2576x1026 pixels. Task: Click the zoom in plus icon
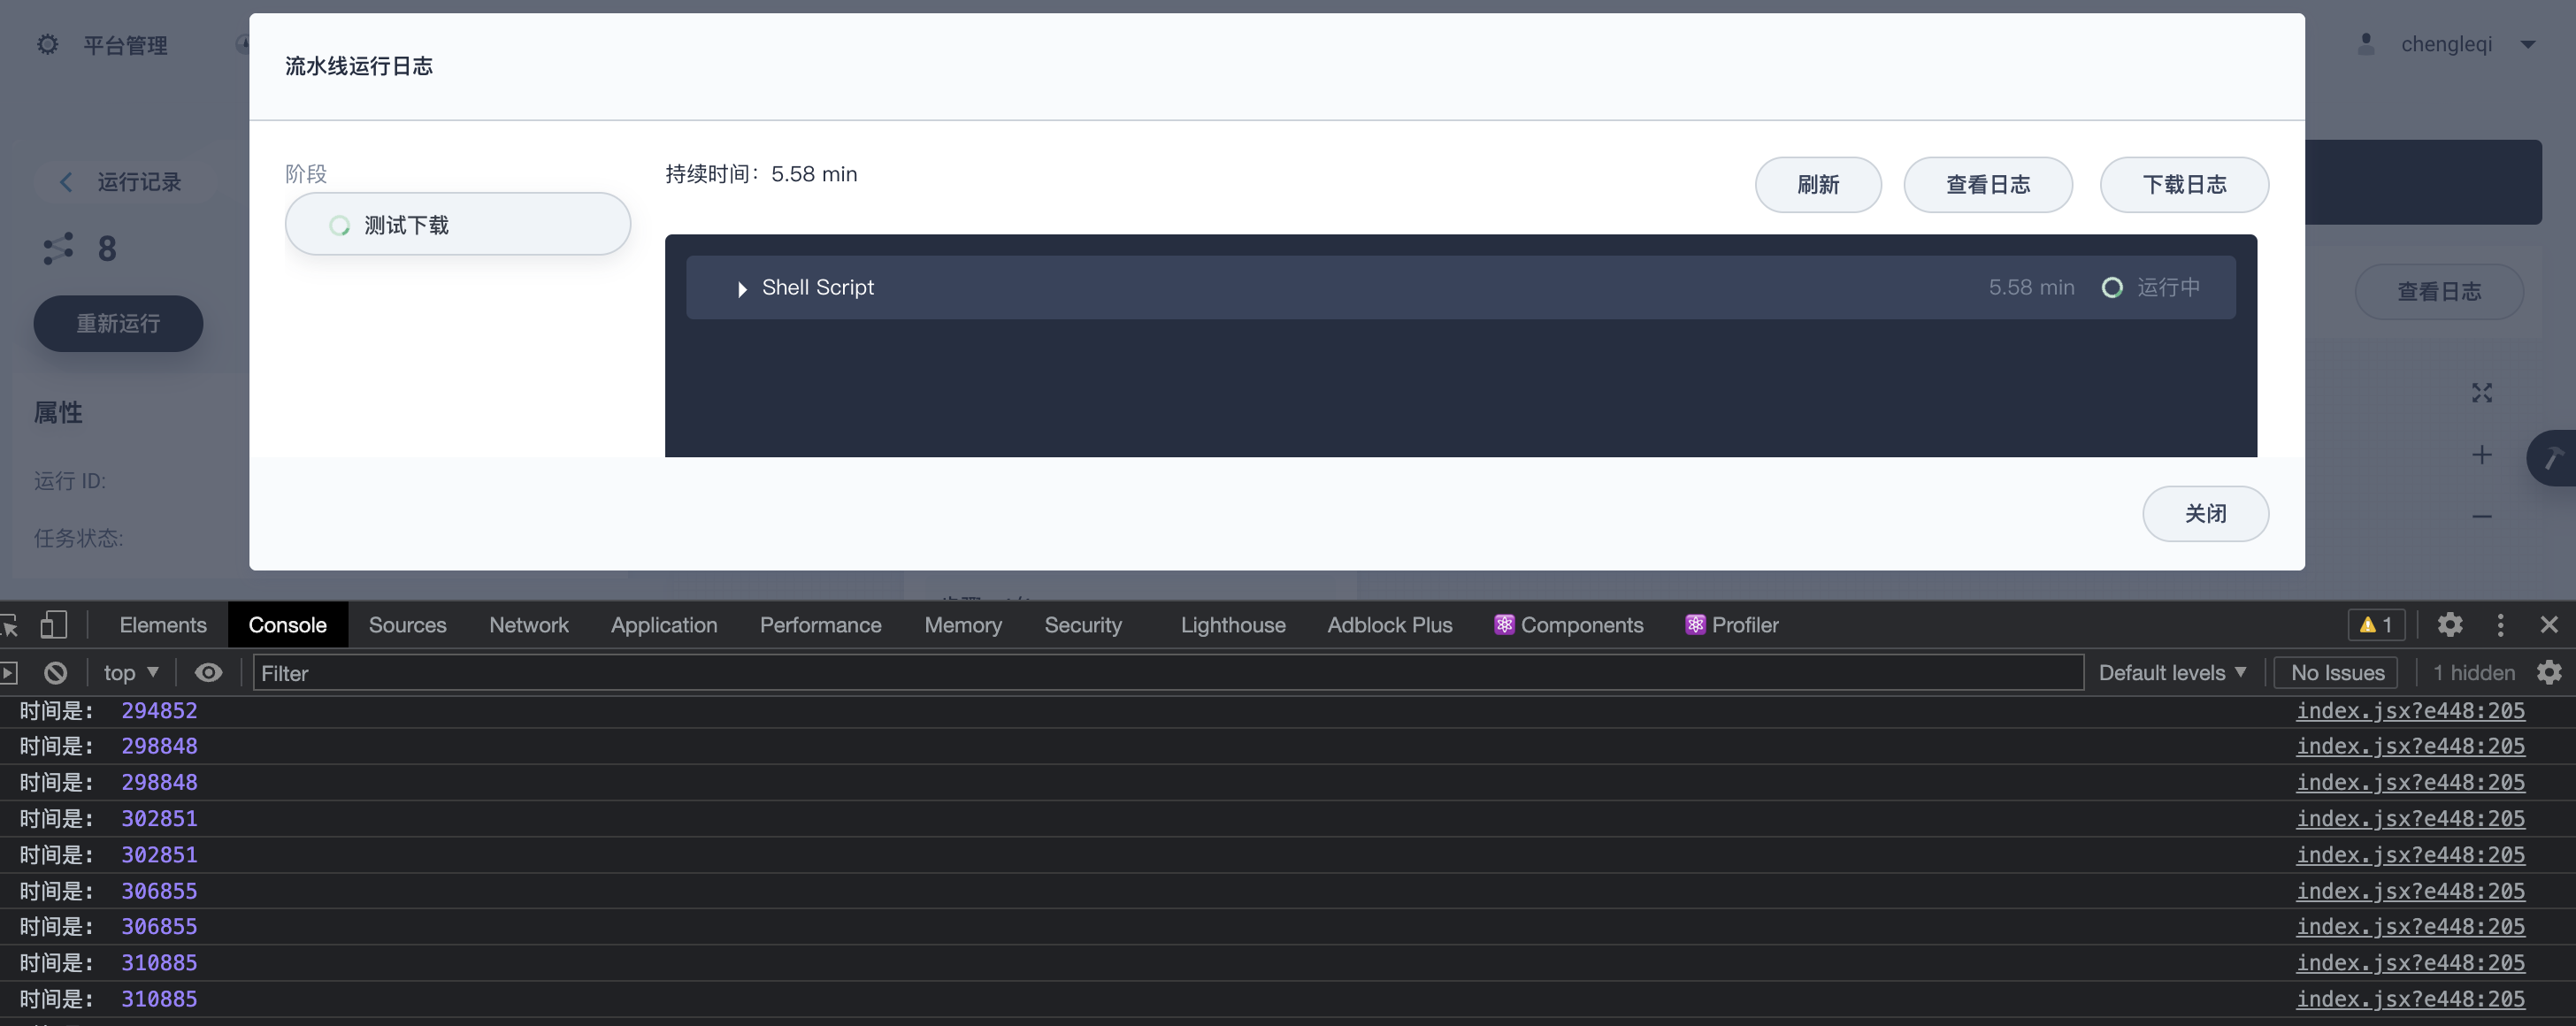[x=2481, y=455]
